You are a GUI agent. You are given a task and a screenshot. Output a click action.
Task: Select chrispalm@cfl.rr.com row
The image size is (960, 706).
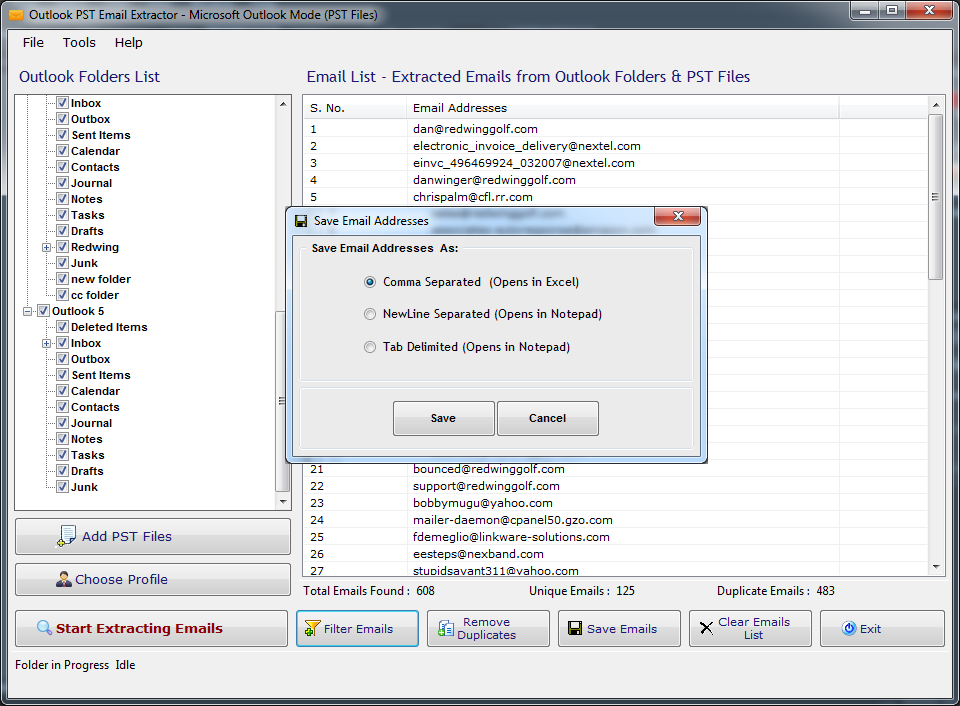click(x=615, y=197)
